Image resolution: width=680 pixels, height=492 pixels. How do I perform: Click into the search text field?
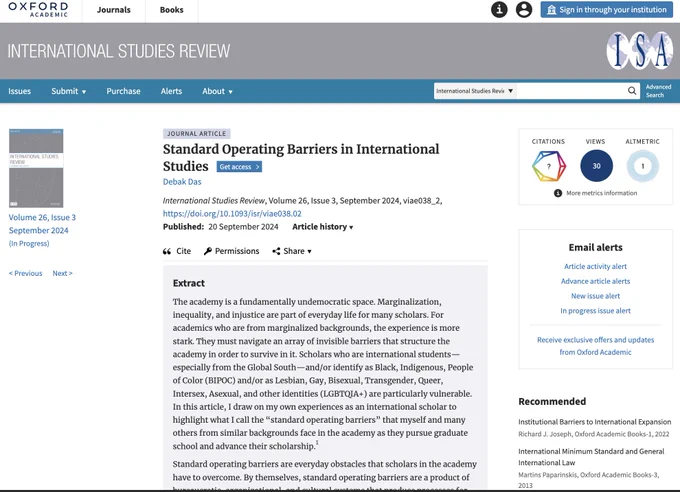click(x=571, y=91)
